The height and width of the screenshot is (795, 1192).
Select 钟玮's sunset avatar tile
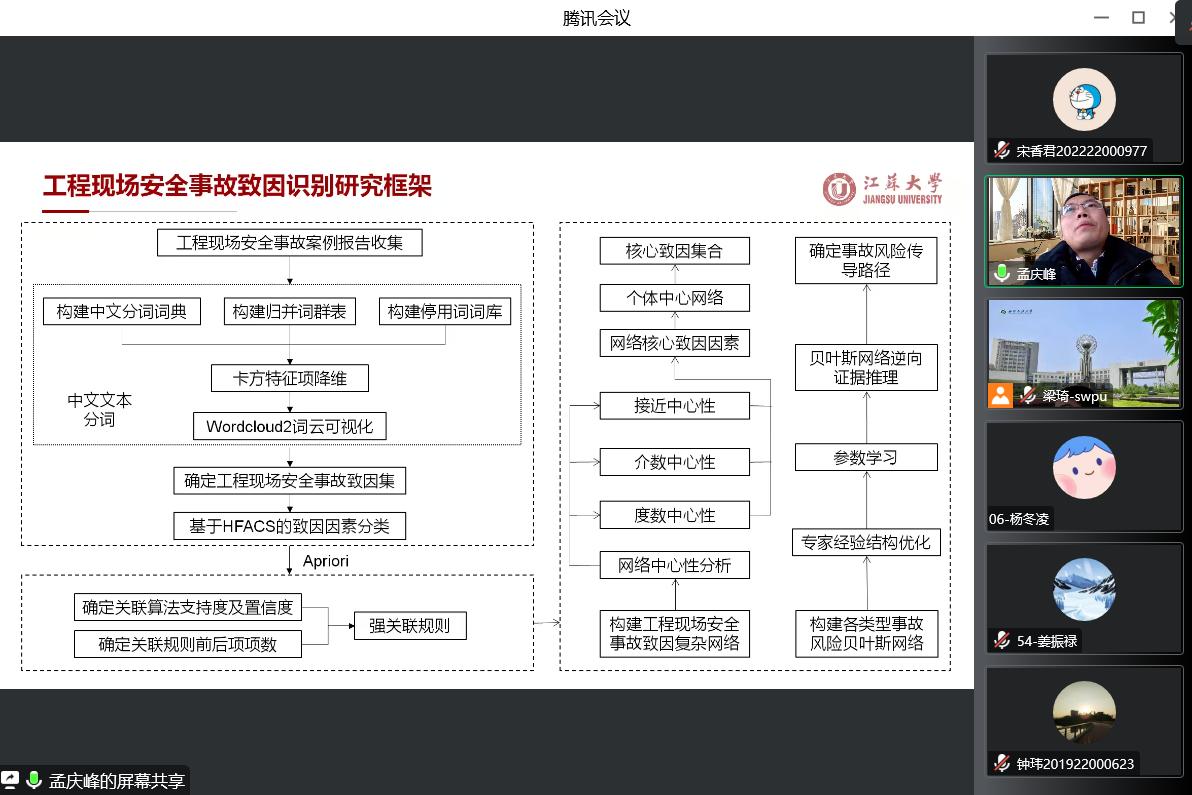(x=1084, y=713)
